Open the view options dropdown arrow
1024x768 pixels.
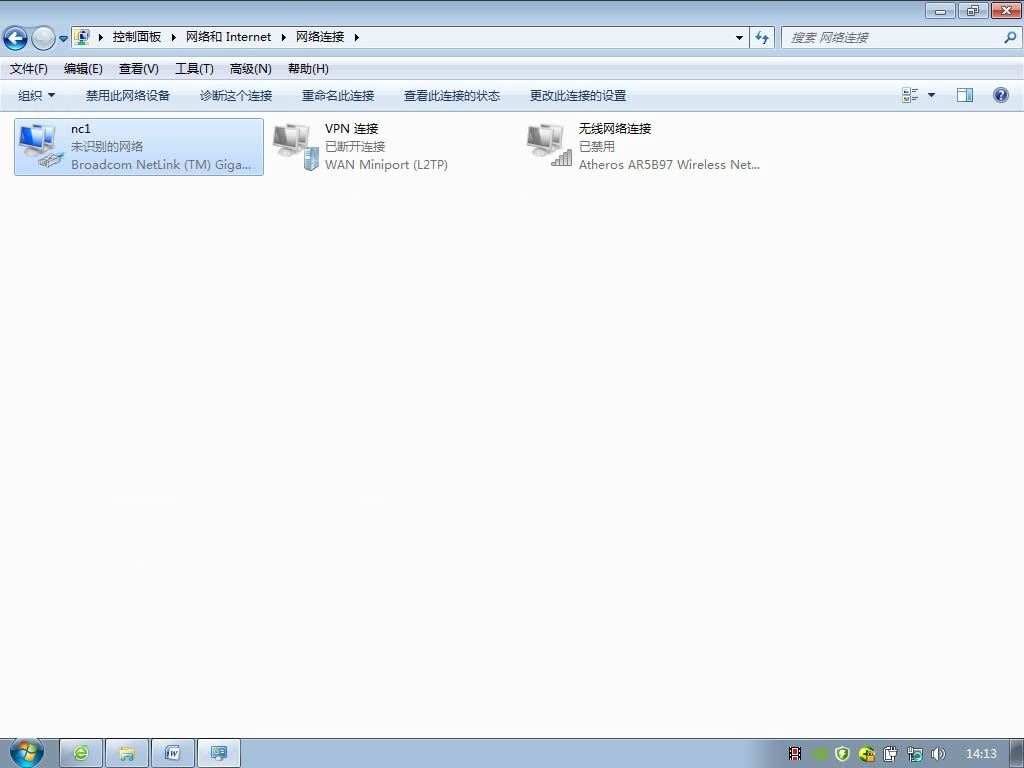(x=931, y=95)
